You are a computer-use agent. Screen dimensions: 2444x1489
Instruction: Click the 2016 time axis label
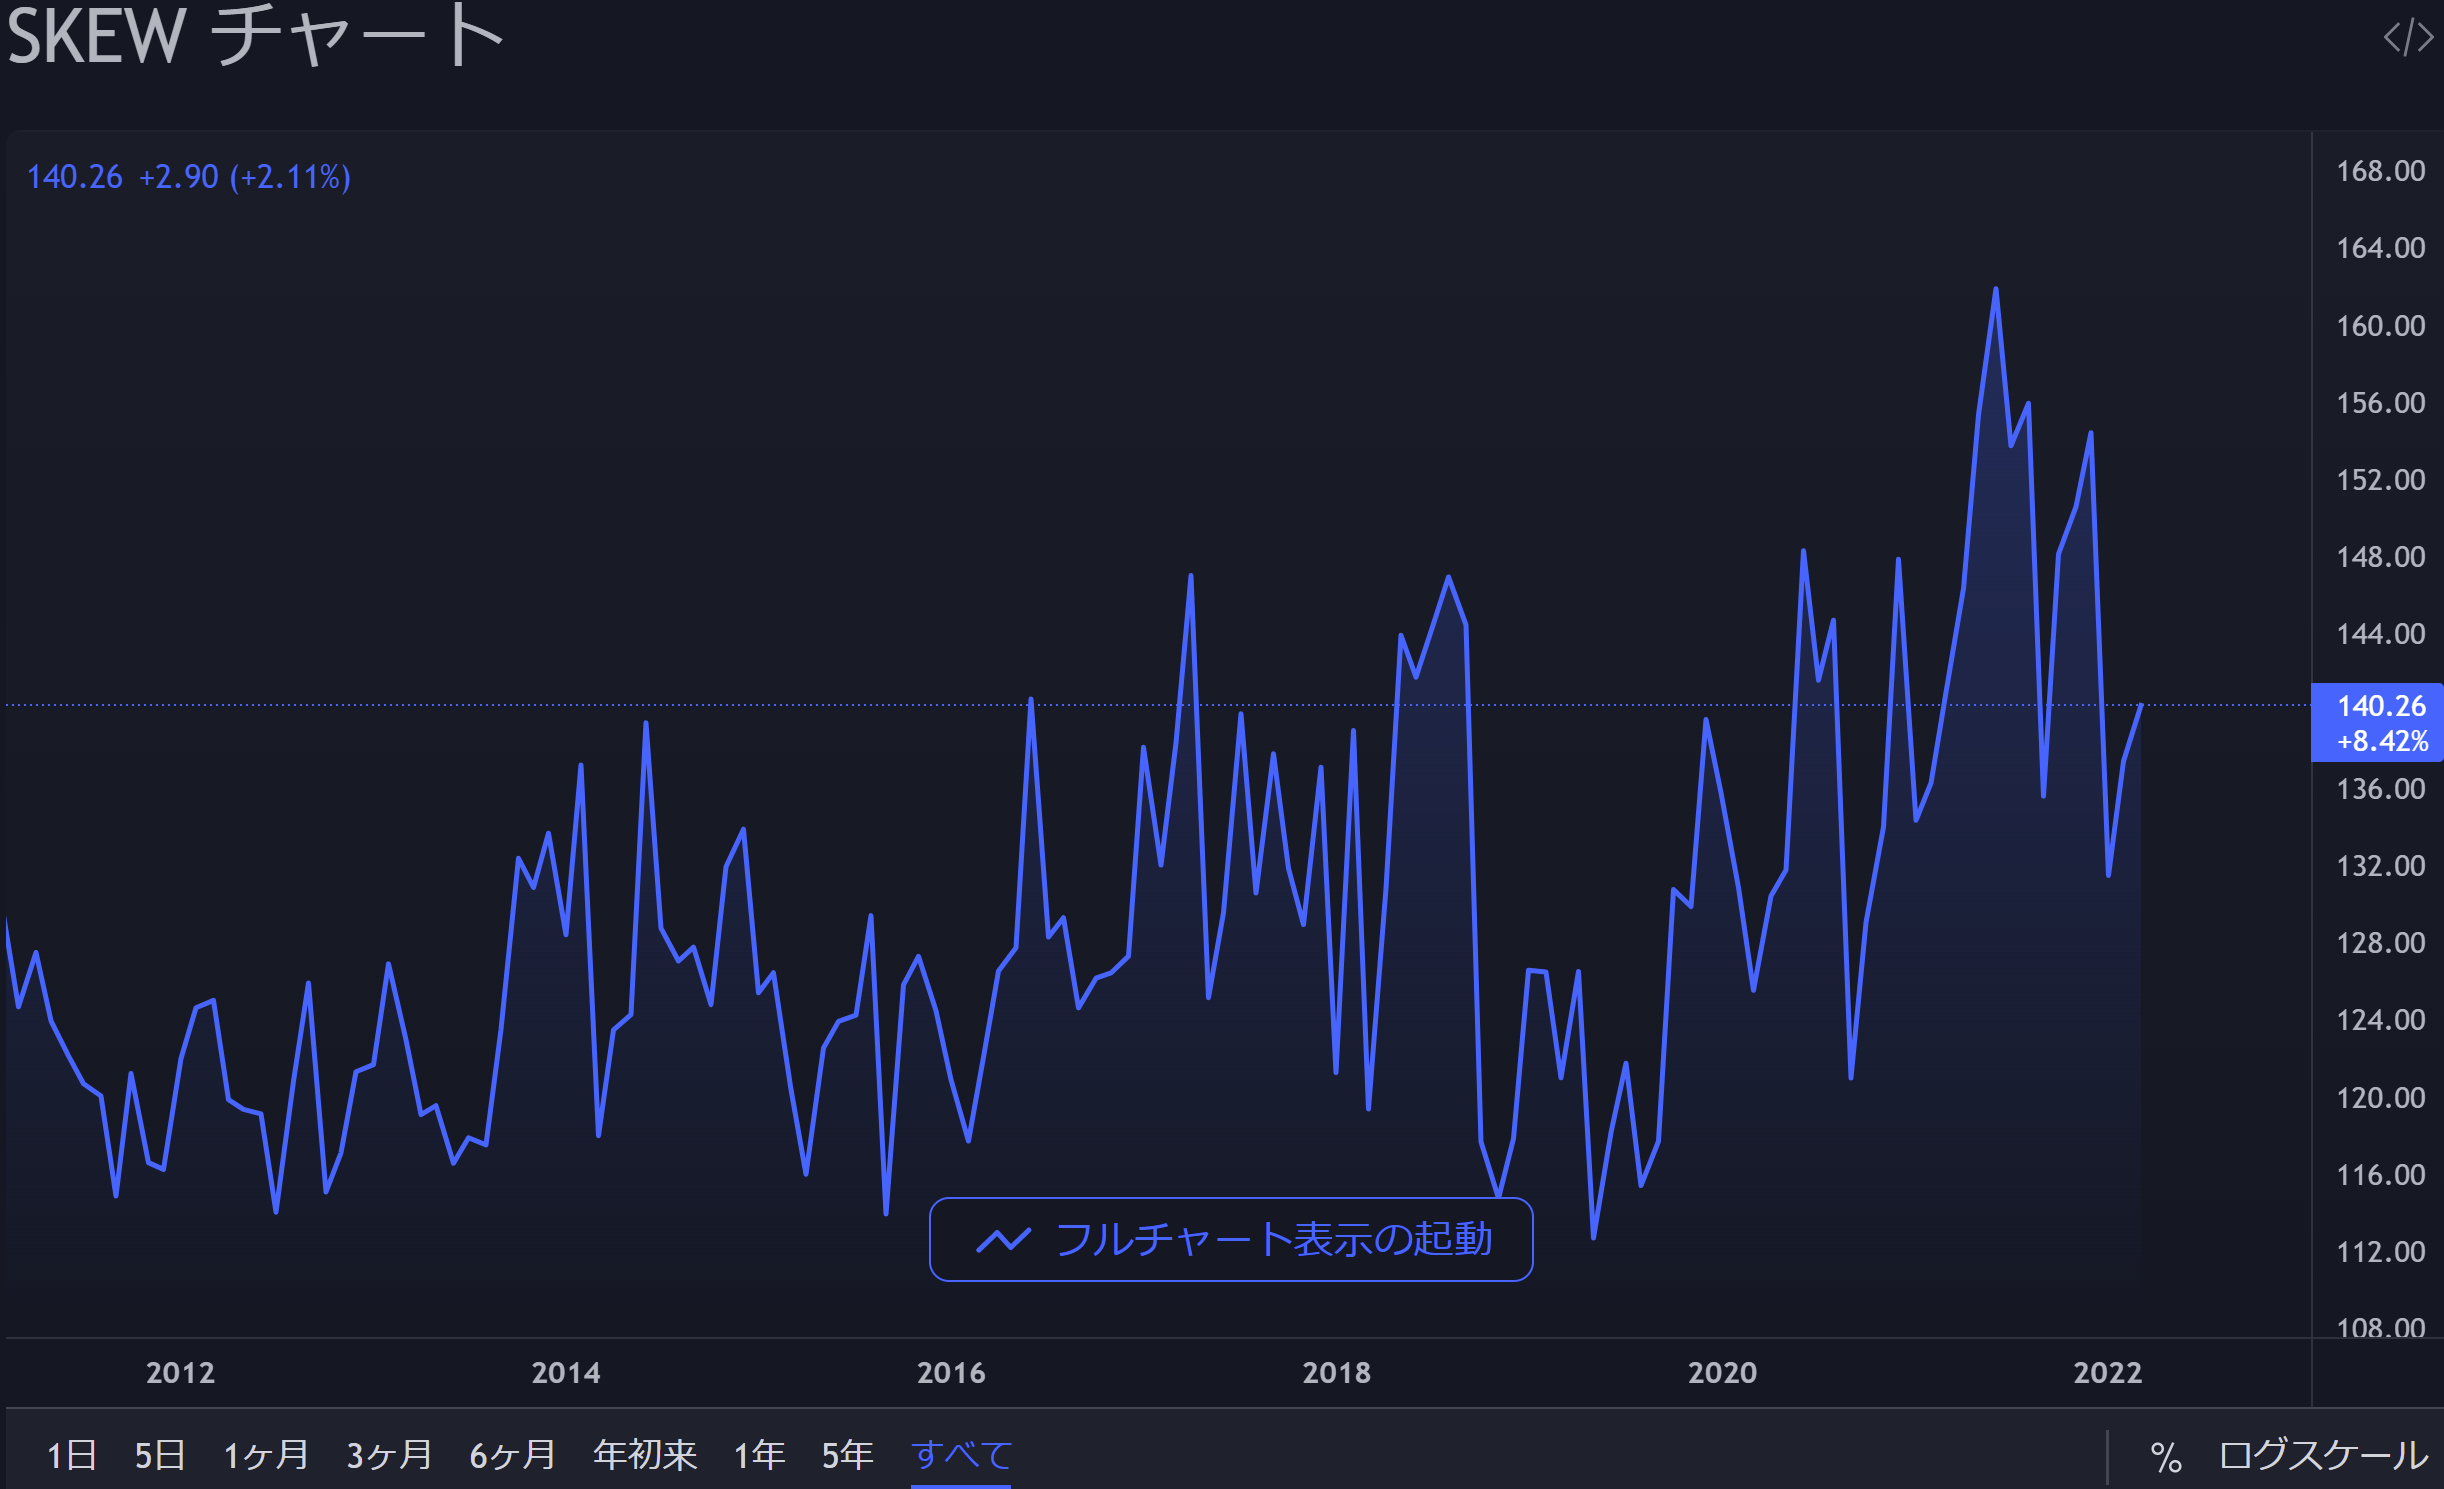[951, 1373]
